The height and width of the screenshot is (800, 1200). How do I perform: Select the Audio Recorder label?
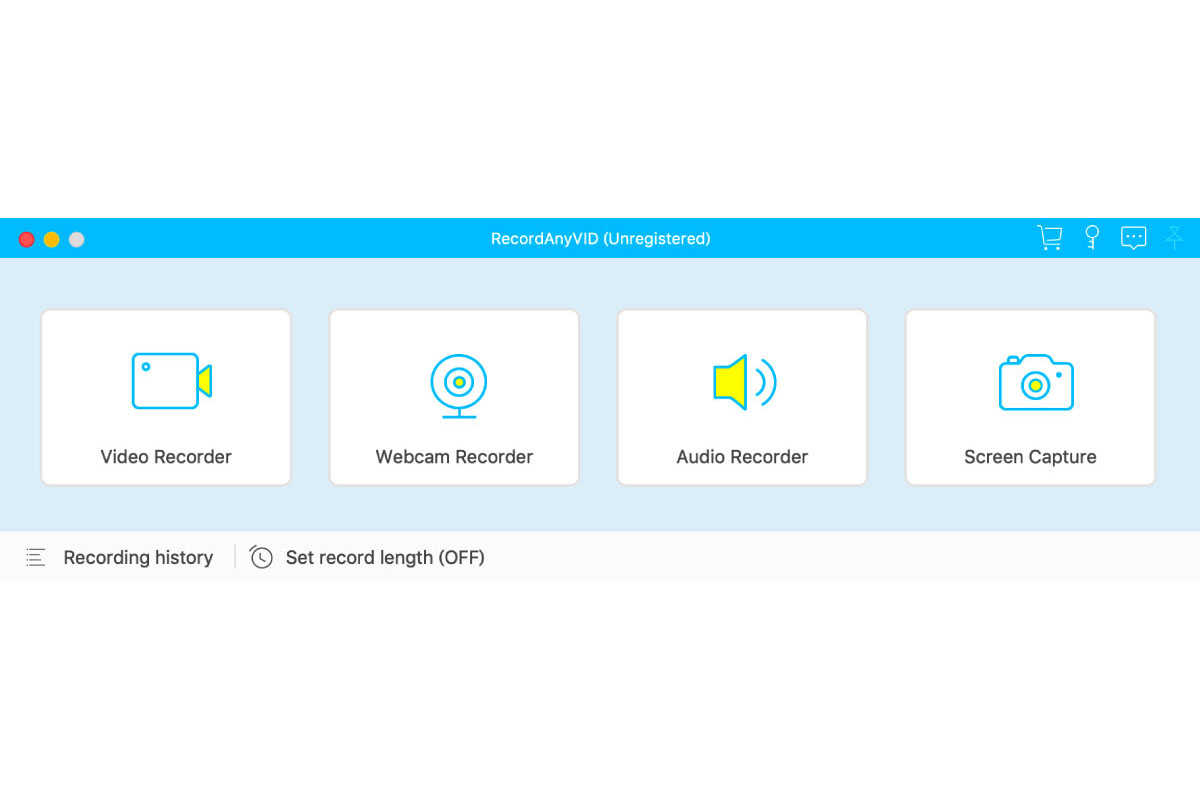tap(742, 457)
